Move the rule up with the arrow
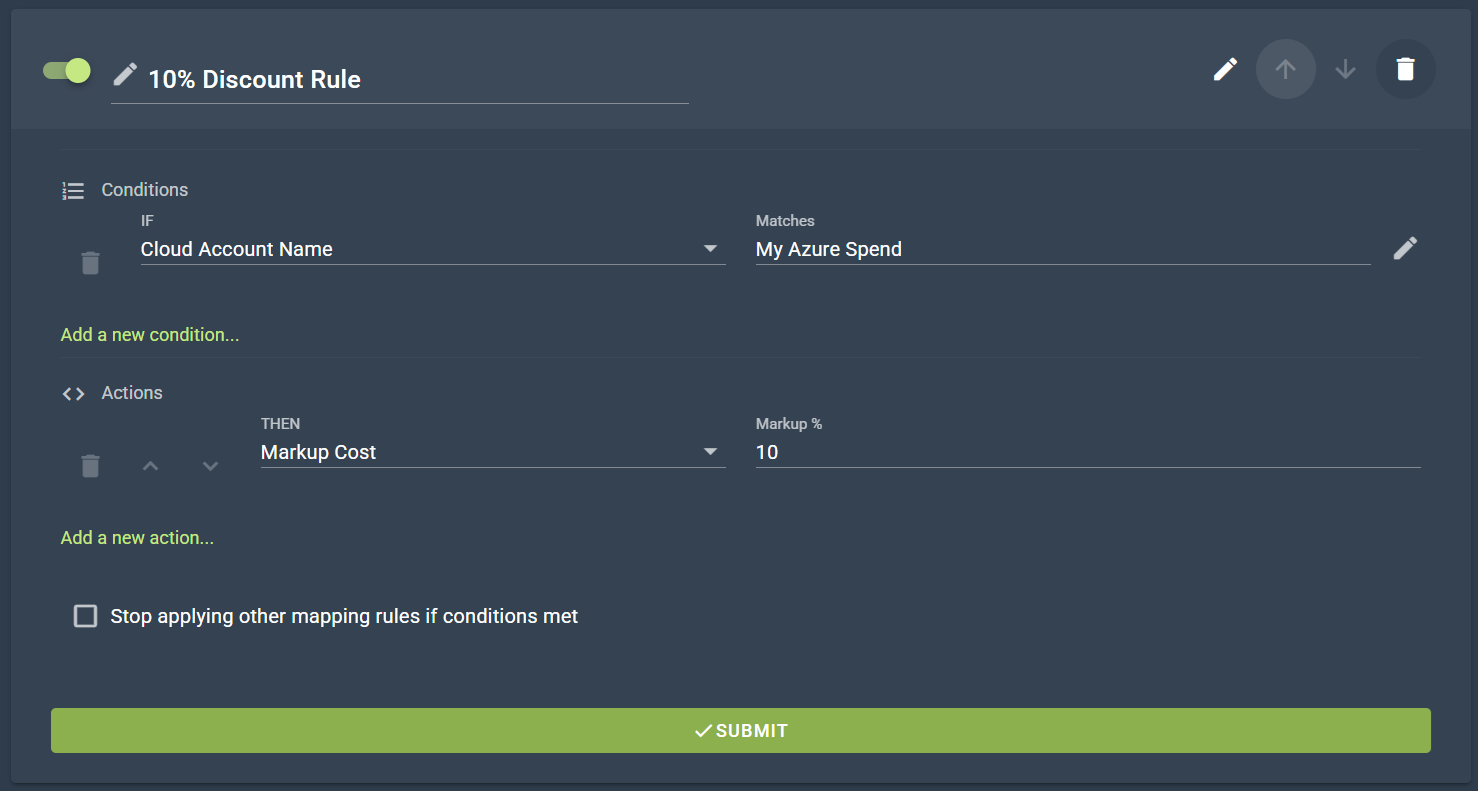The width and height of the screenshot is (1478, 791). click(1285, 69)
